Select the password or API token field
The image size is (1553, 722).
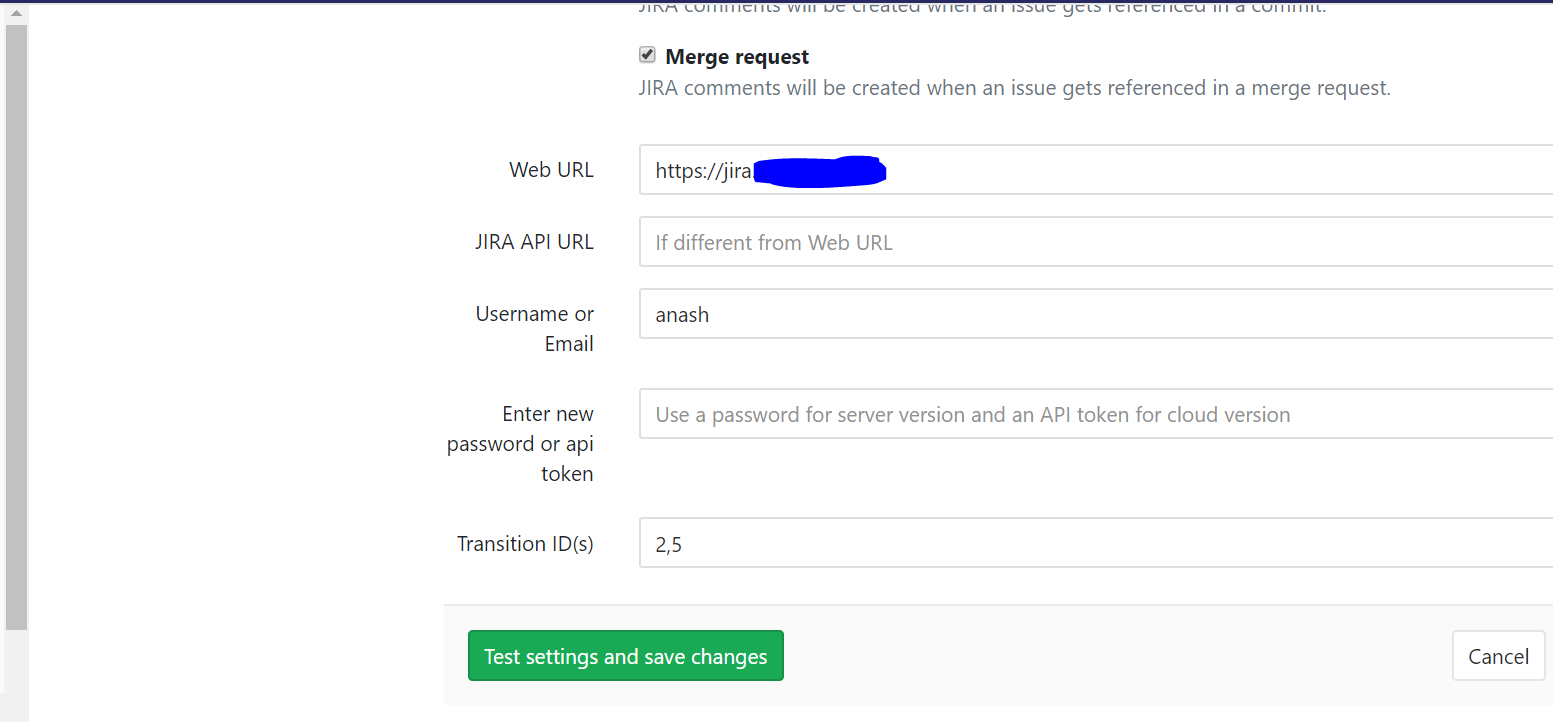pyautogui.click(x=1000, y=413)
